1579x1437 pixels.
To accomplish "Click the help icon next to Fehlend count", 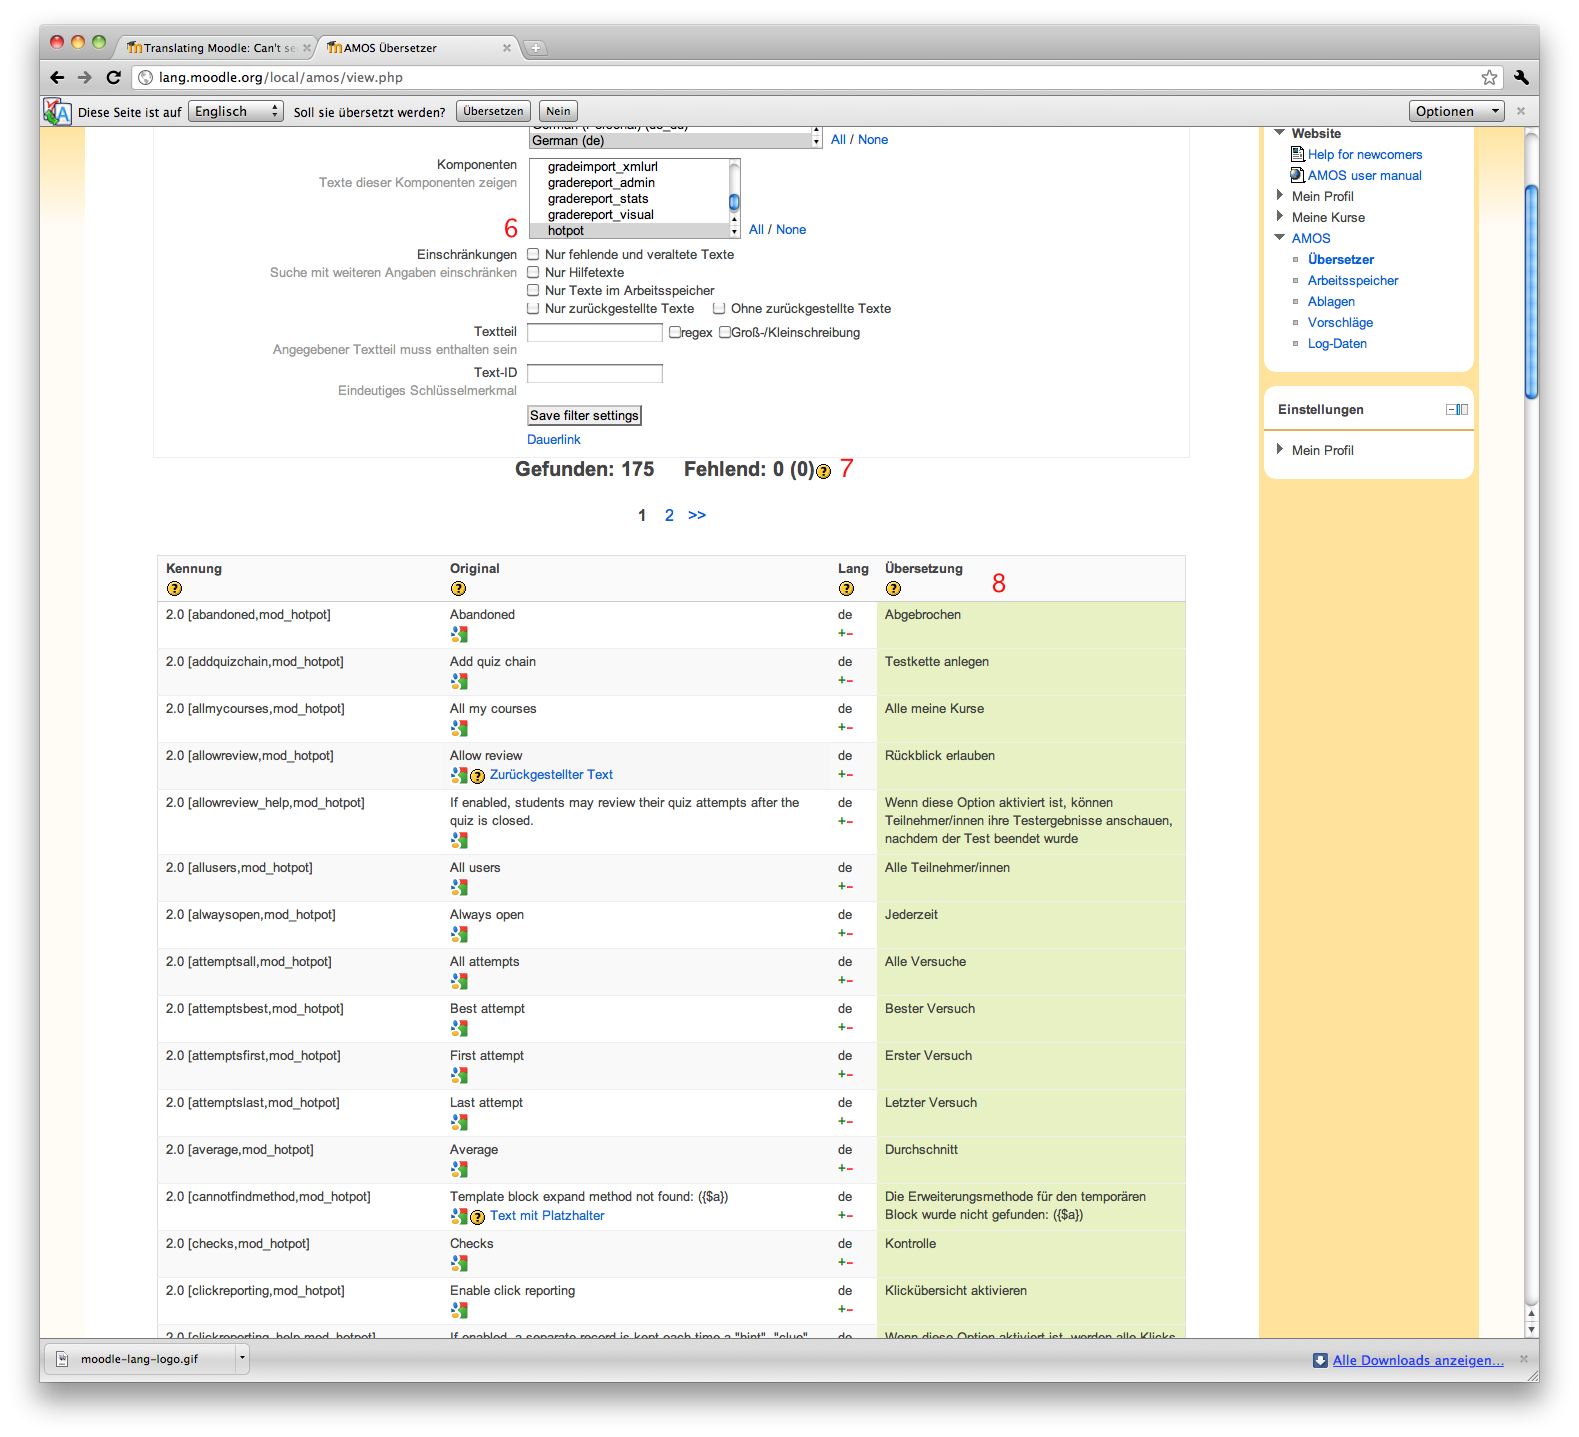I will (x=824, y=472).
